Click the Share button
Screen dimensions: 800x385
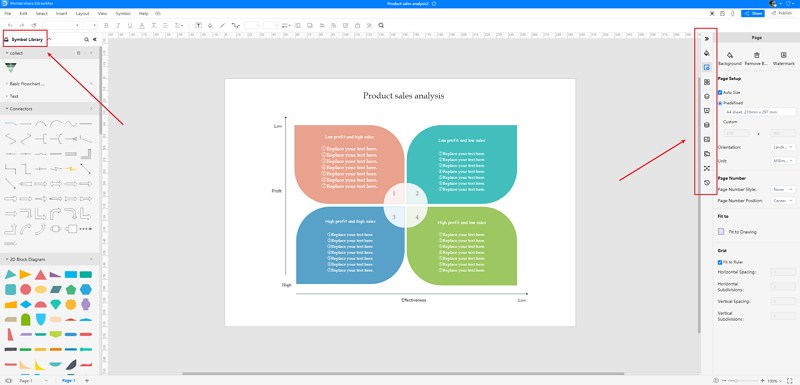(753, 13)
